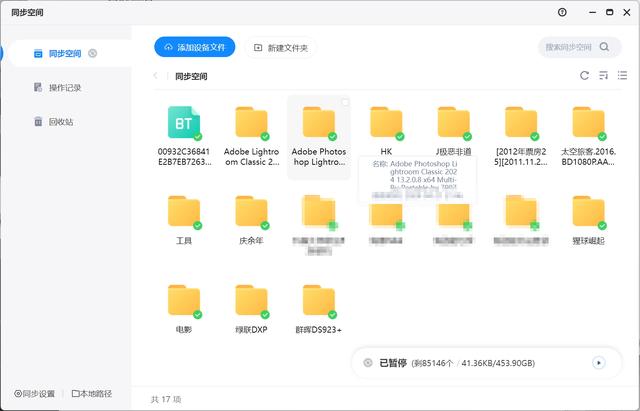
Task: Select the 工具 folder
Action: (x=184, y=220)
